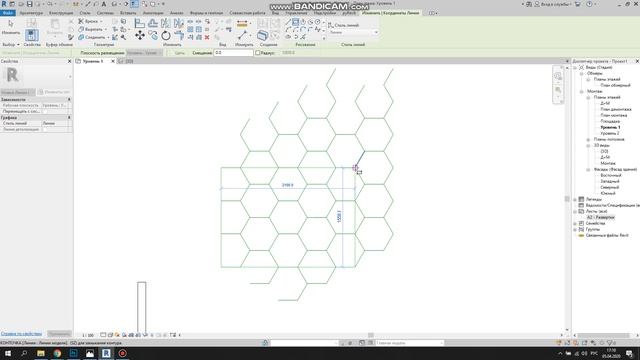Close the Level 1 view tab
The height and width of the screenshot is (360, 640).
(x=113, y=61)
